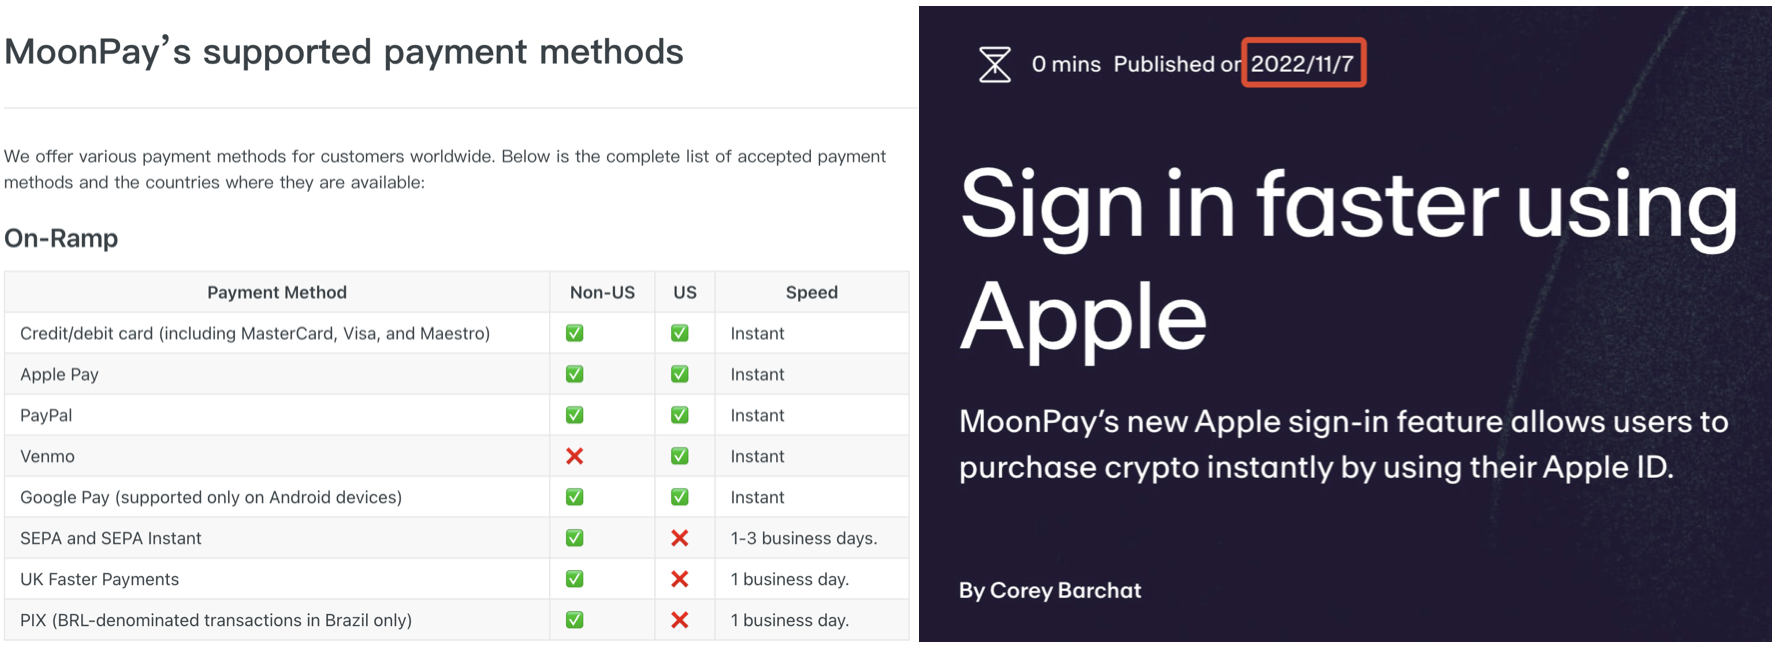Screen dimensions: 1780x648
Task: Click PIX Non-US green check box
Action: click(x=575, y=620)
